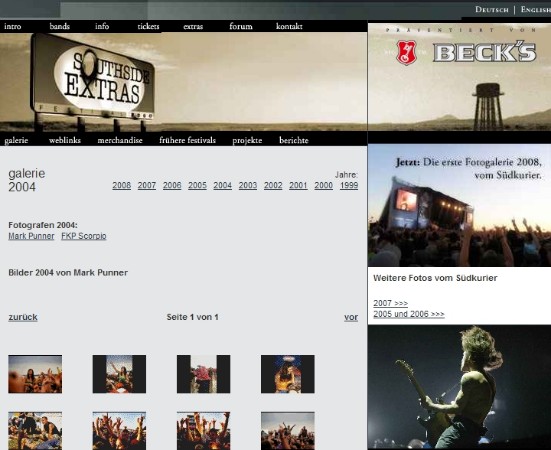This screenshot has width=551, height=450.
Task: Switch language to Deutsch
Action: tap(492, 9)
